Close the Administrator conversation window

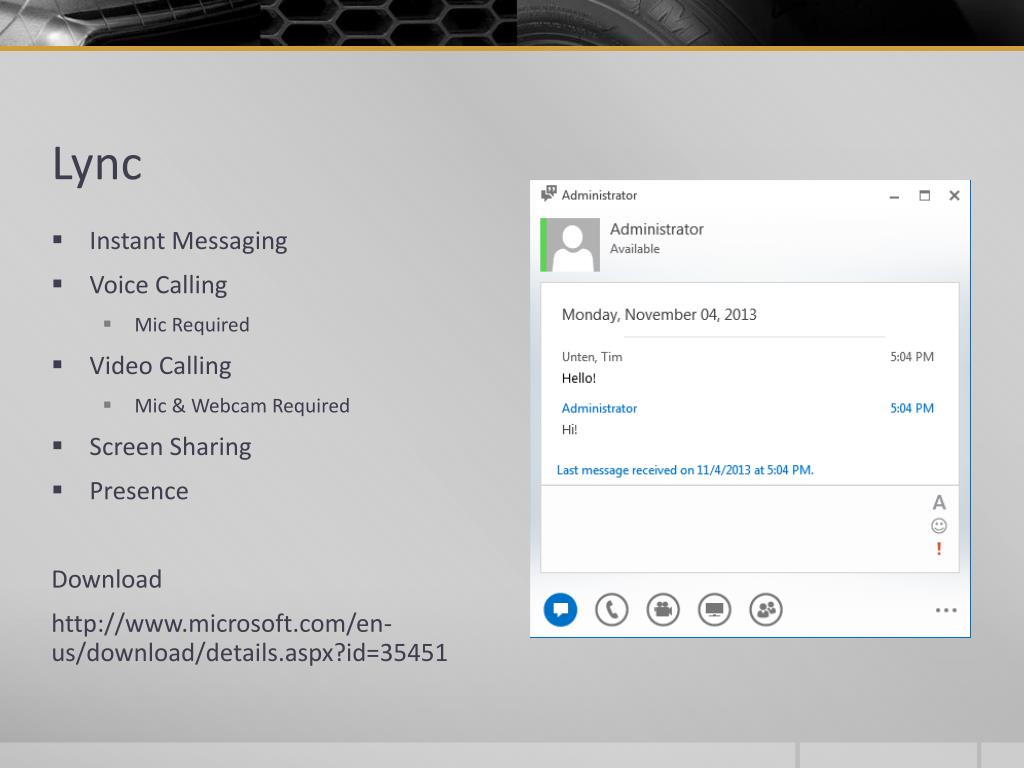click(954, 195)
